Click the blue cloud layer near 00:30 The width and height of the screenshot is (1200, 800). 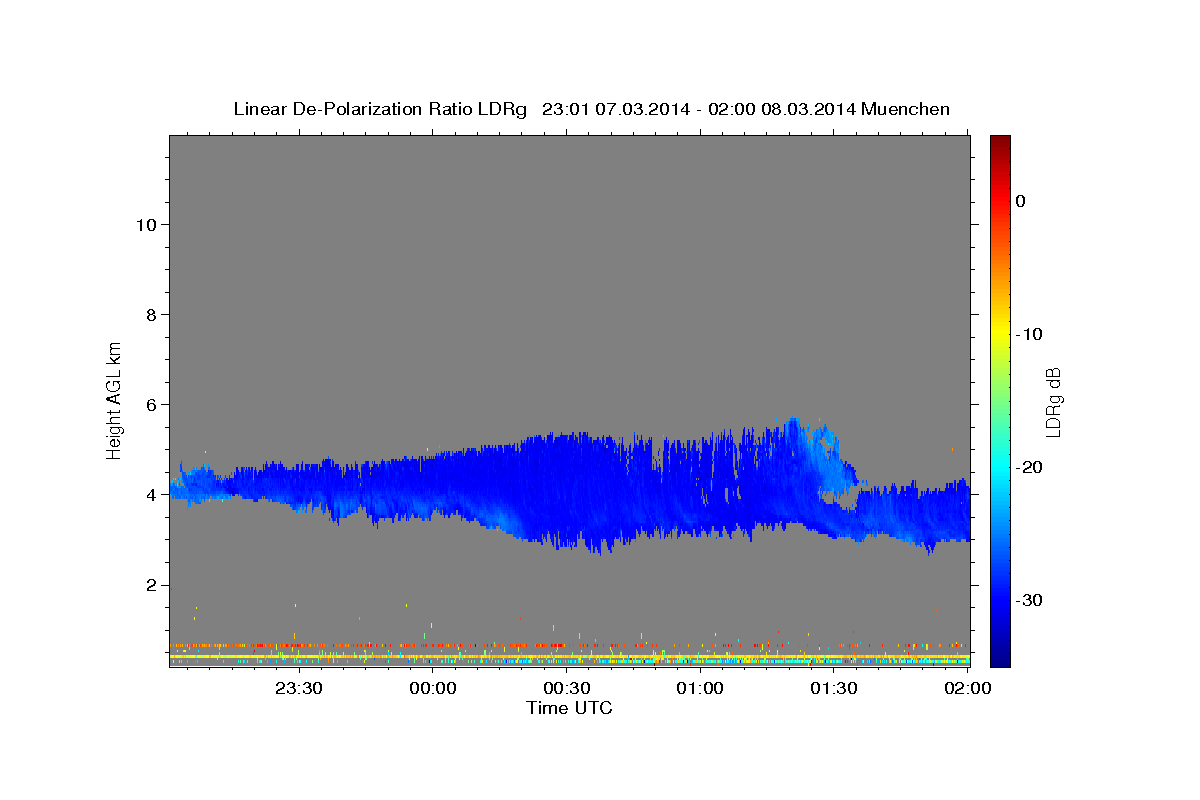(x=567, y=490)
